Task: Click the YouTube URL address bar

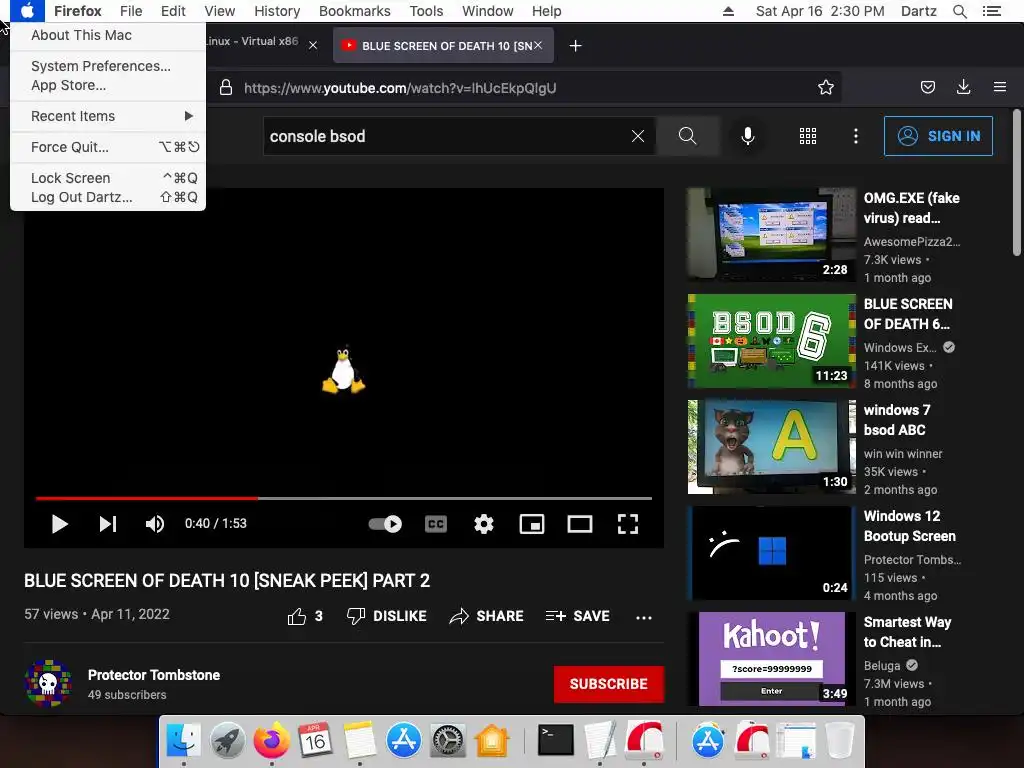Action: pos(400,88)
